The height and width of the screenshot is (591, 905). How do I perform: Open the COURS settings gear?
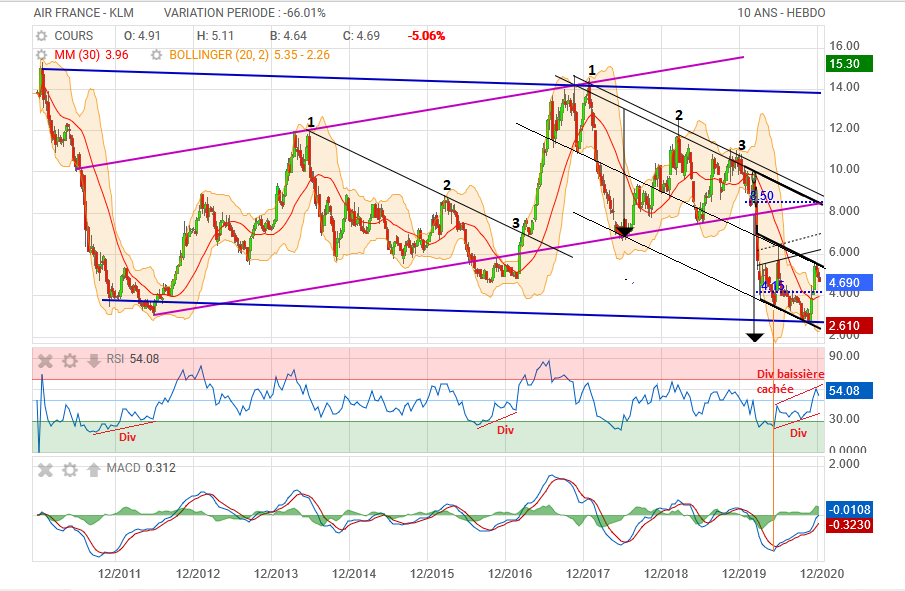pos(42,36)
